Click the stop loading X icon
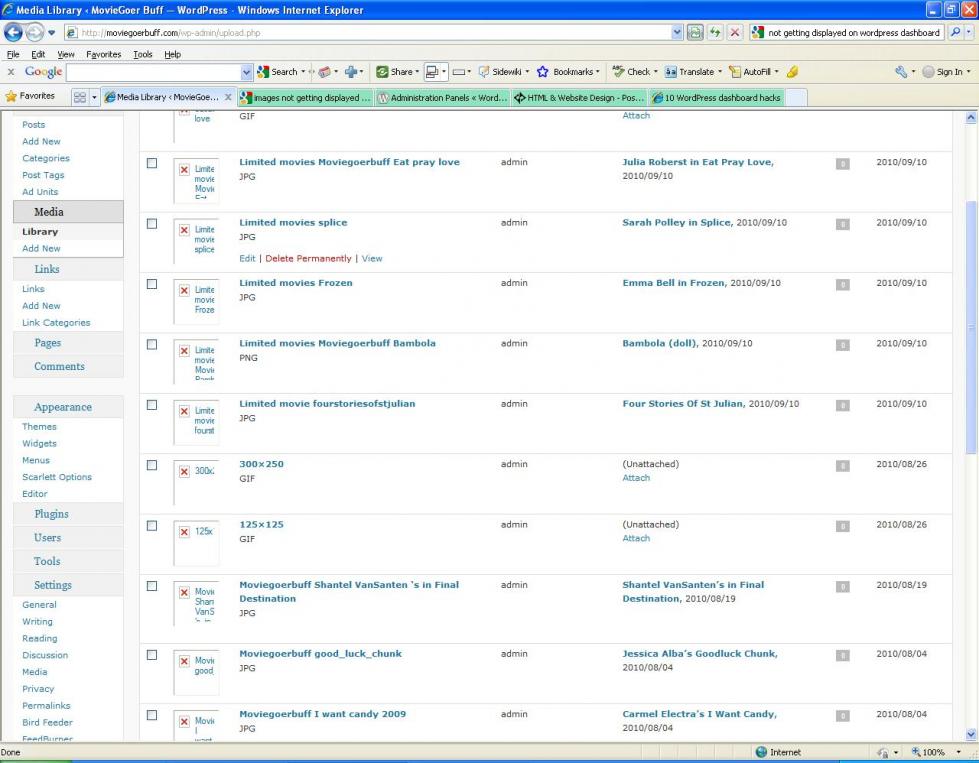Viewport: 979px width, 763px height. point(734,32)
